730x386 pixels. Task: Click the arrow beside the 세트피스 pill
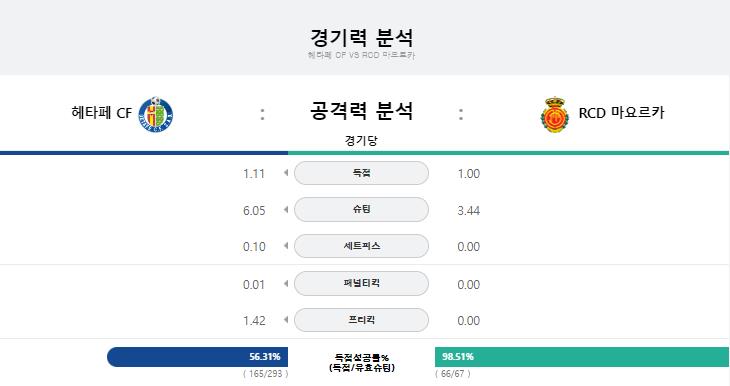click(286, 246)
